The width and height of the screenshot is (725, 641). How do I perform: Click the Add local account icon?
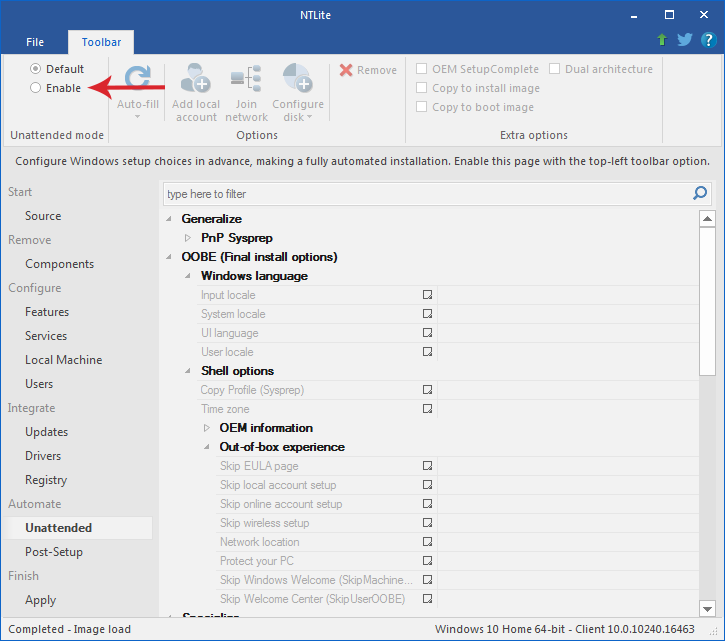click(196, 78)
